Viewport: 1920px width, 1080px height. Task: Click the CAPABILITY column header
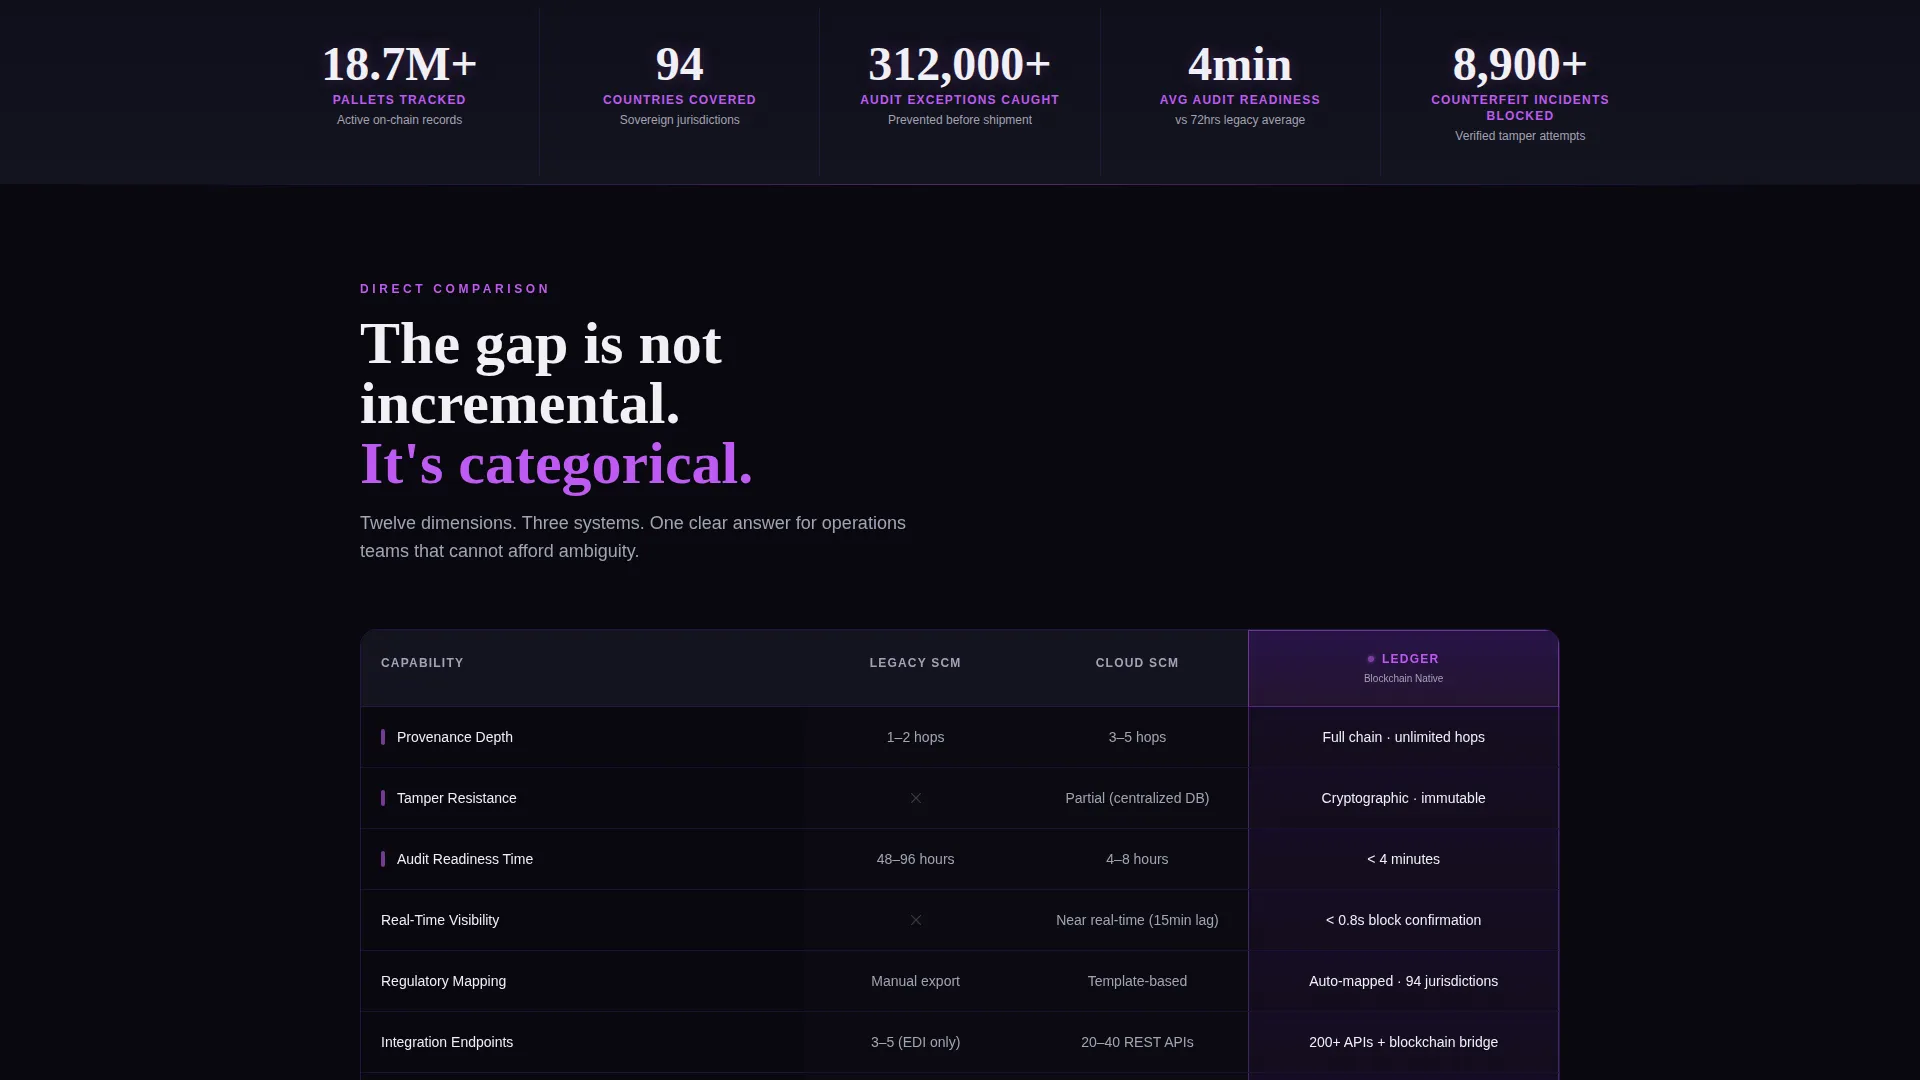point(422,663)
